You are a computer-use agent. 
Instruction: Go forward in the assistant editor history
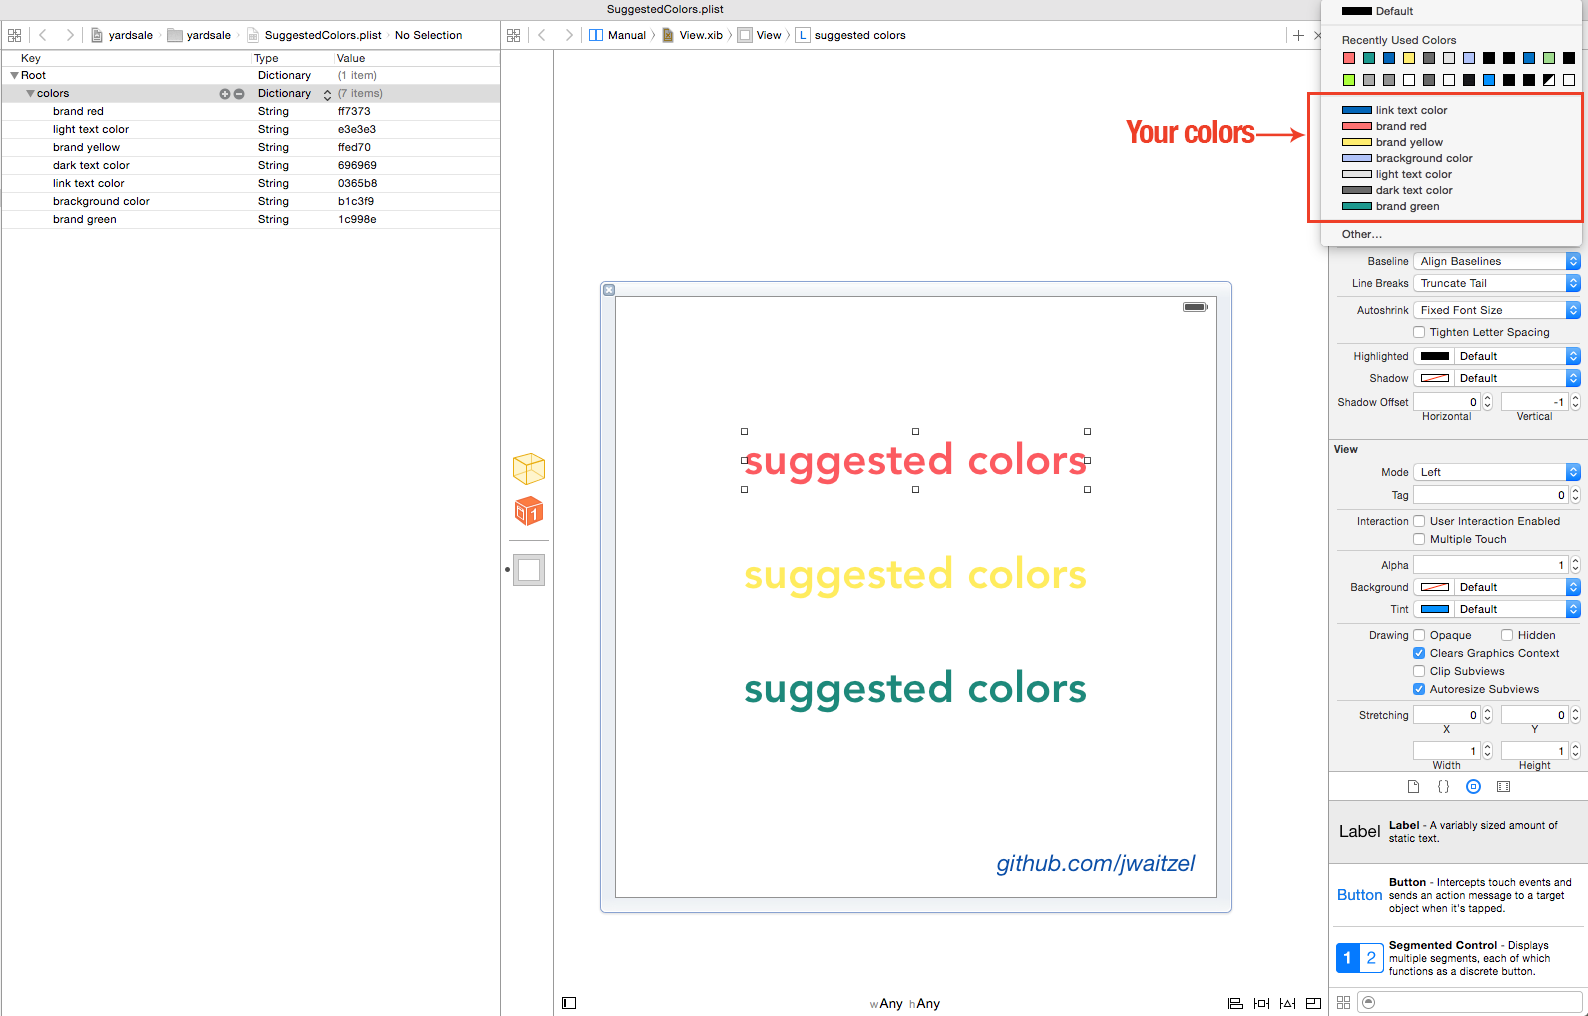[x=569, y=35]
